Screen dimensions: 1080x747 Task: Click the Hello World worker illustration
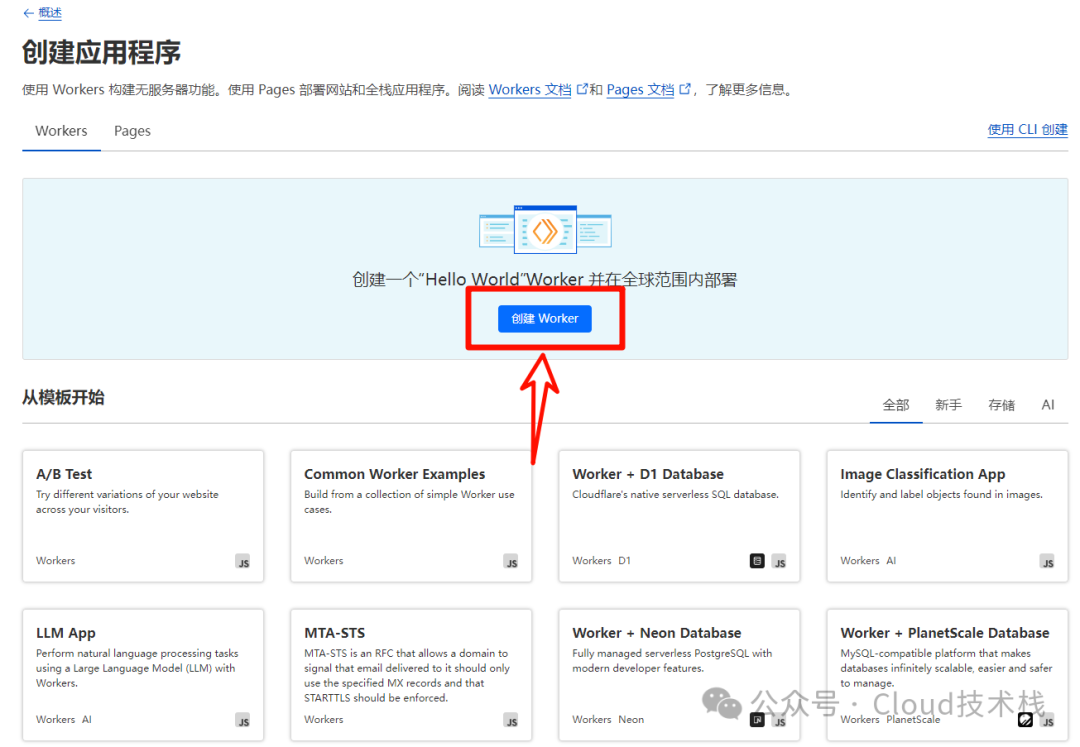click(546, 230)
